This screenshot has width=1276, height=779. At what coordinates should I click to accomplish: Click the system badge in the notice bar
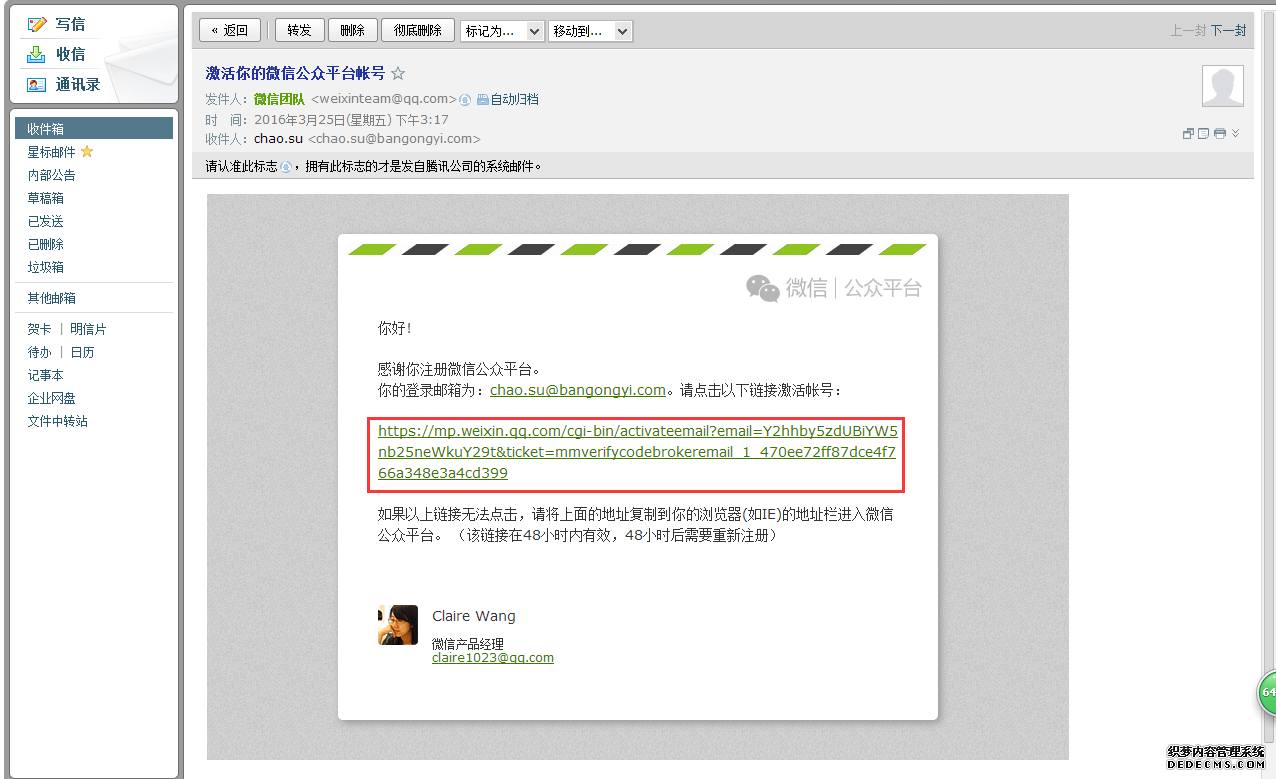tap(286, 167)
